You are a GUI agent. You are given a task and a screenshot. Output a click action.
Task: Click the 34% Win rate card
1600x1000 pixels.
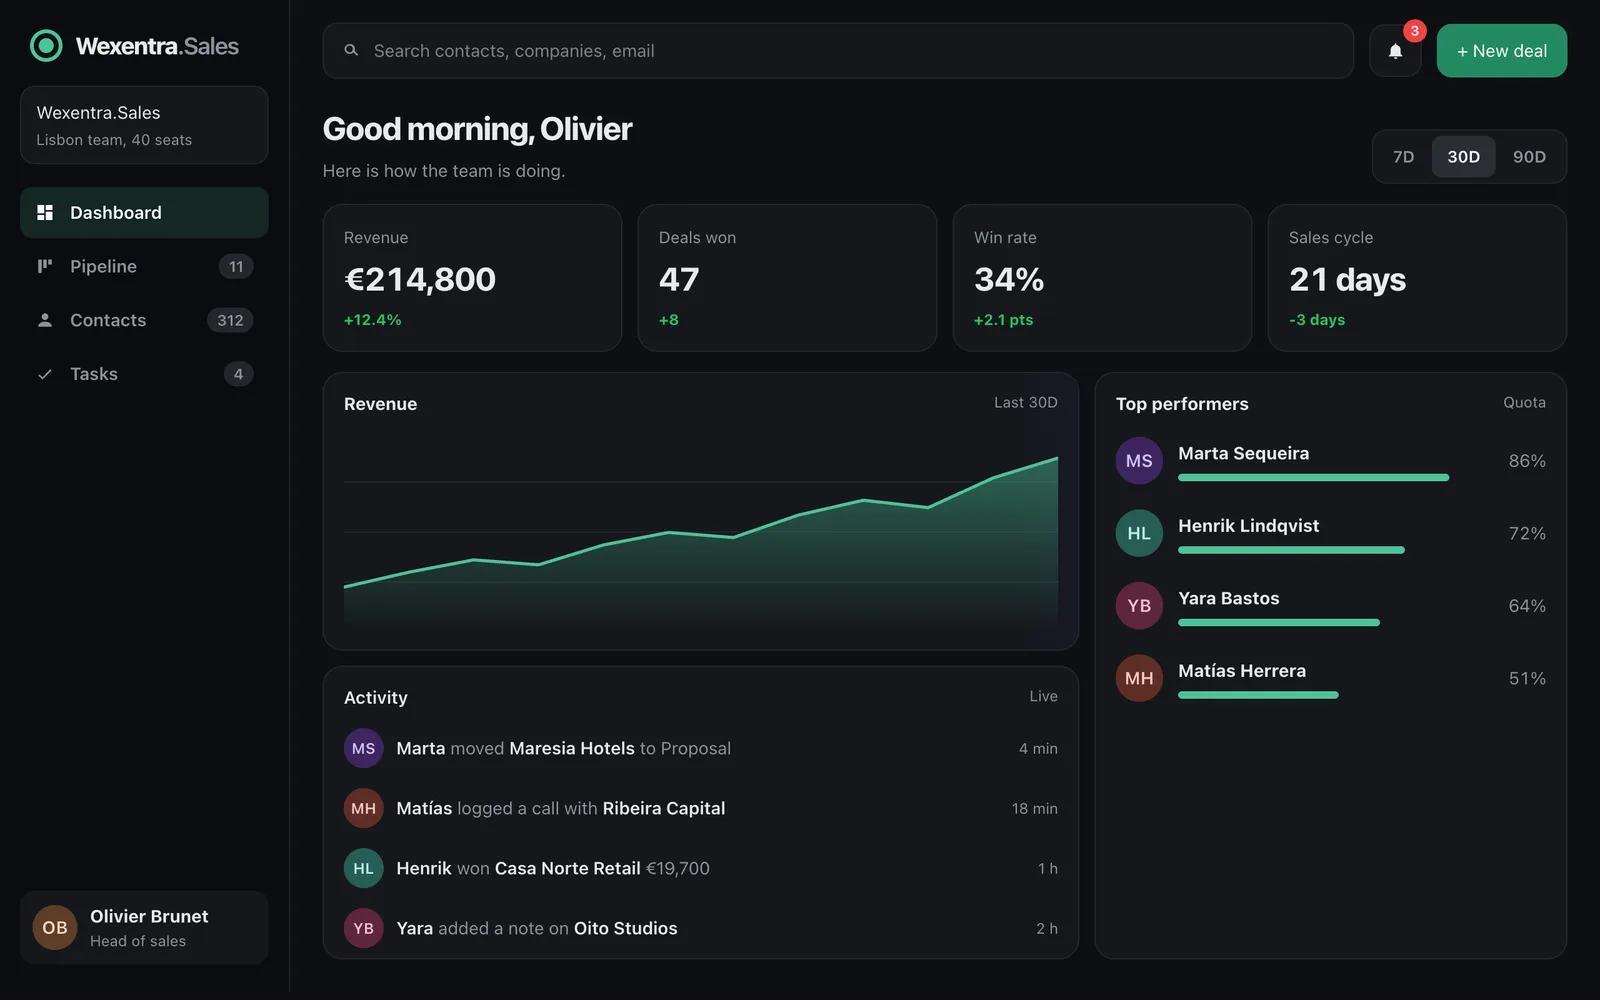[1102, 278]
